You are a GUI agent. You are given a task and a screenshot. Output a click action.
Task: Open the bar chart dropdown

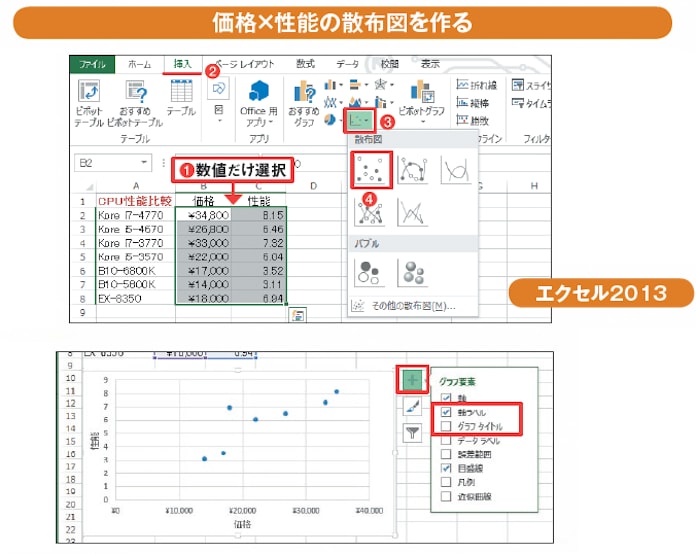[359, 84]
